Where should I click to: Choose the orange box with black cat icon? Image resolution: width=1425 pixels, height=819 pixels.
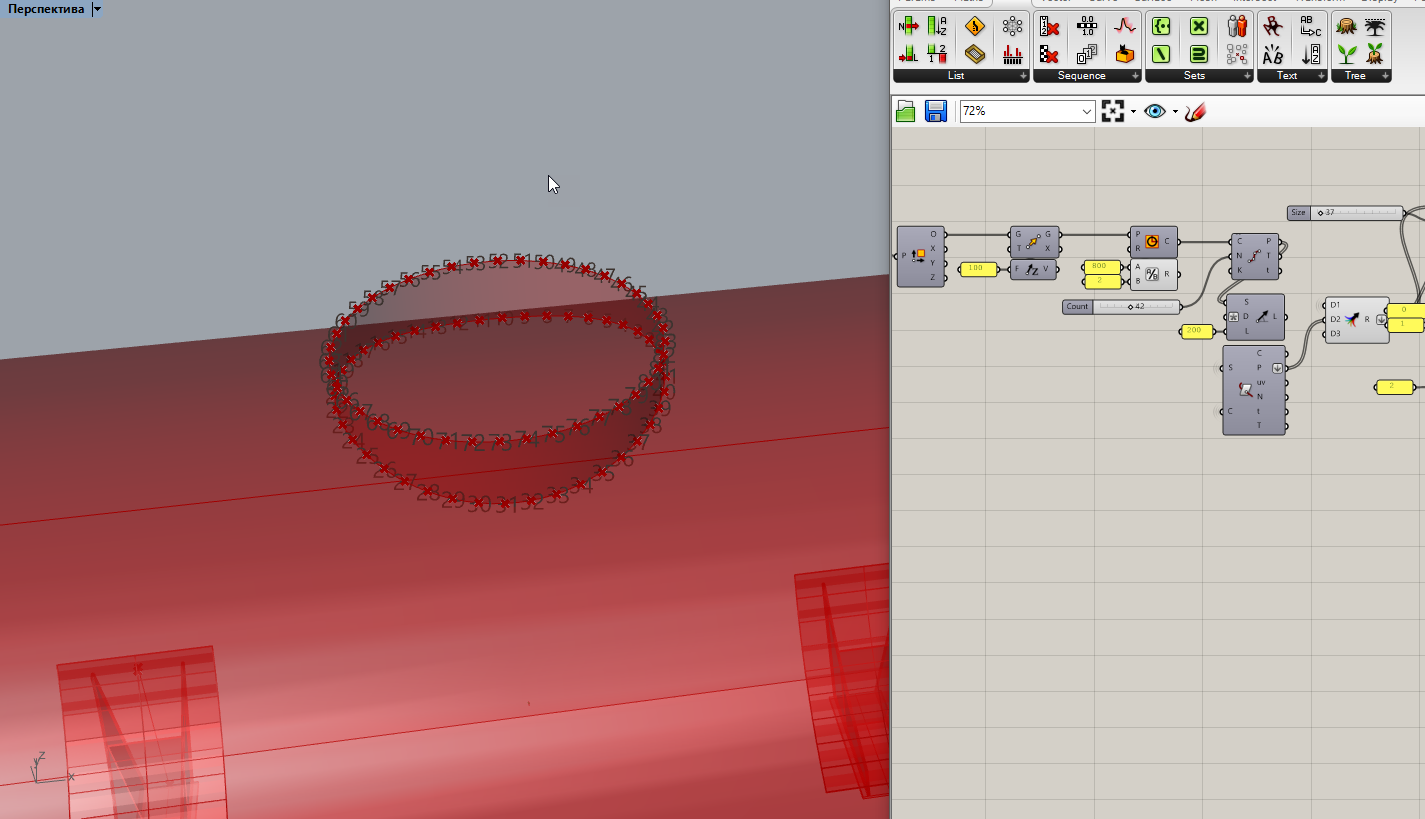tap(1126, 54)
